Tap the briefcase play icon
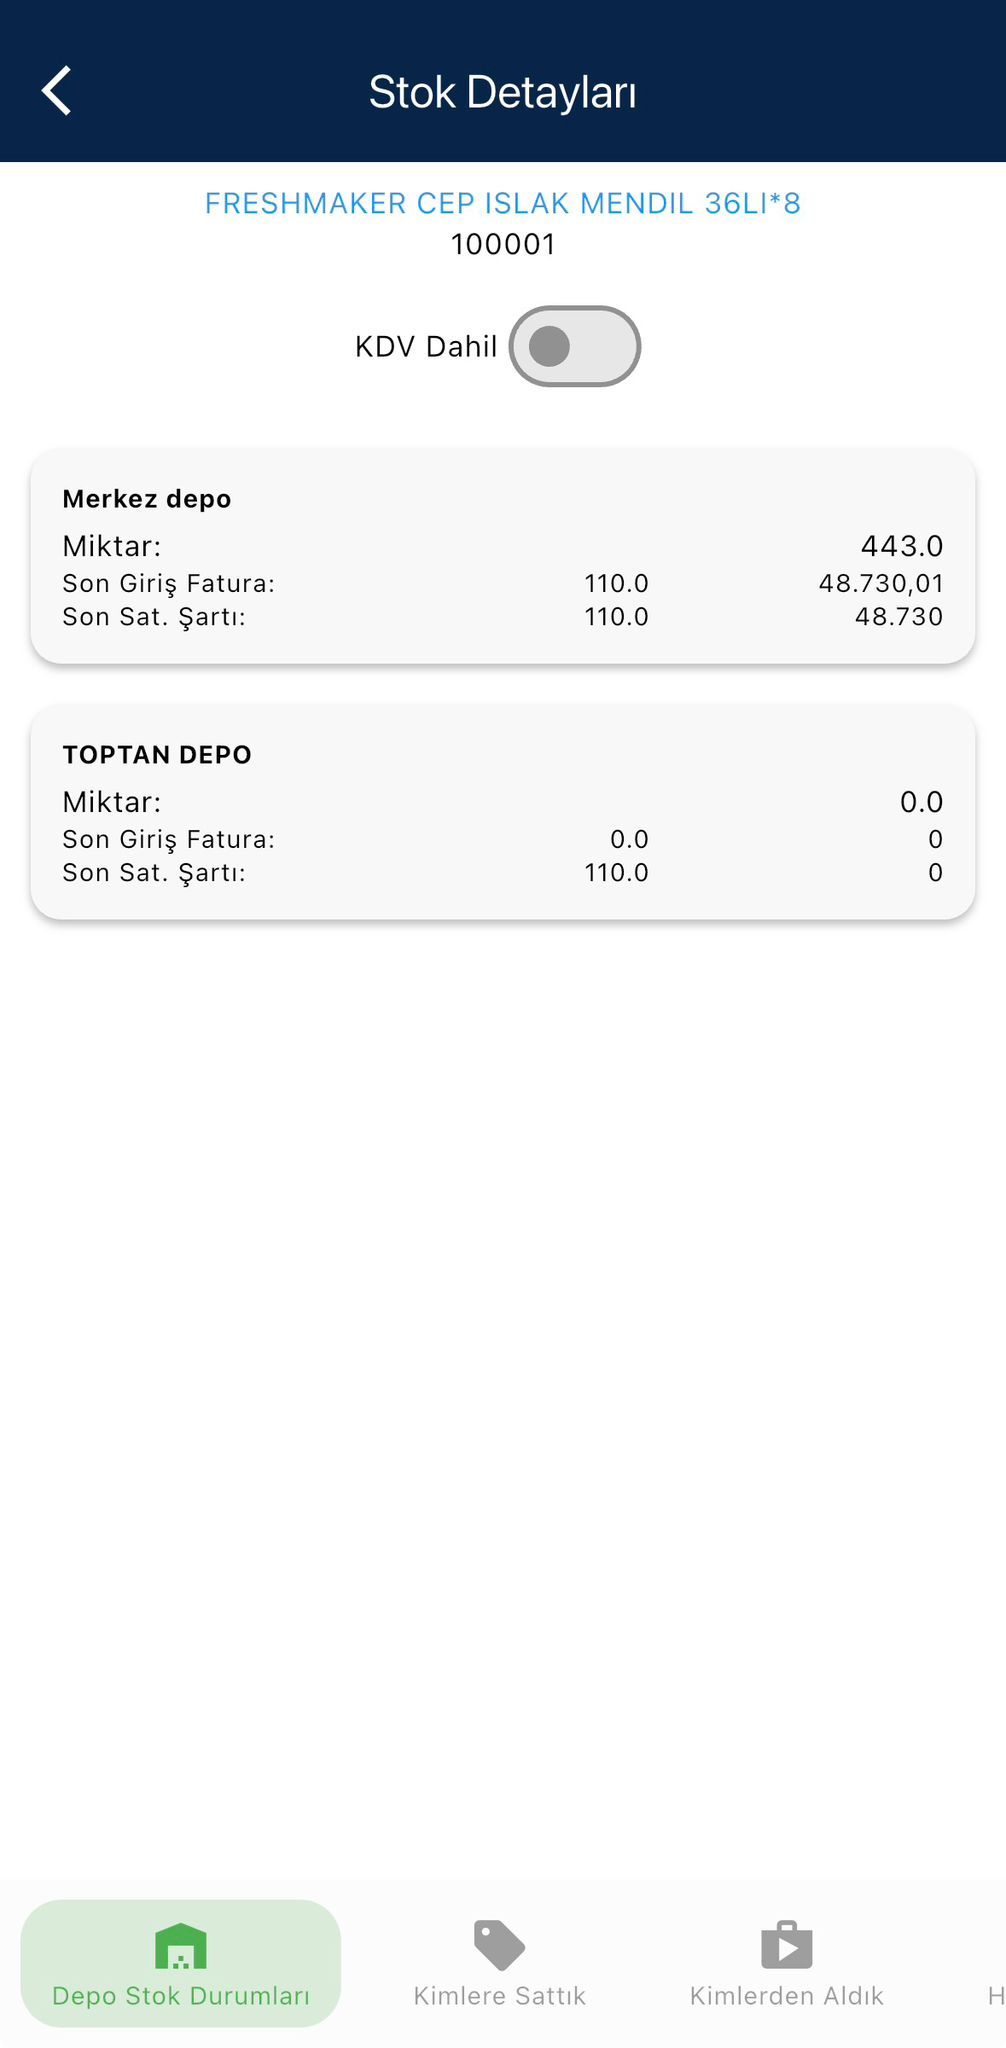Image resolution: width=1006 pixels, height=2048 pixels. point(787,1945)
